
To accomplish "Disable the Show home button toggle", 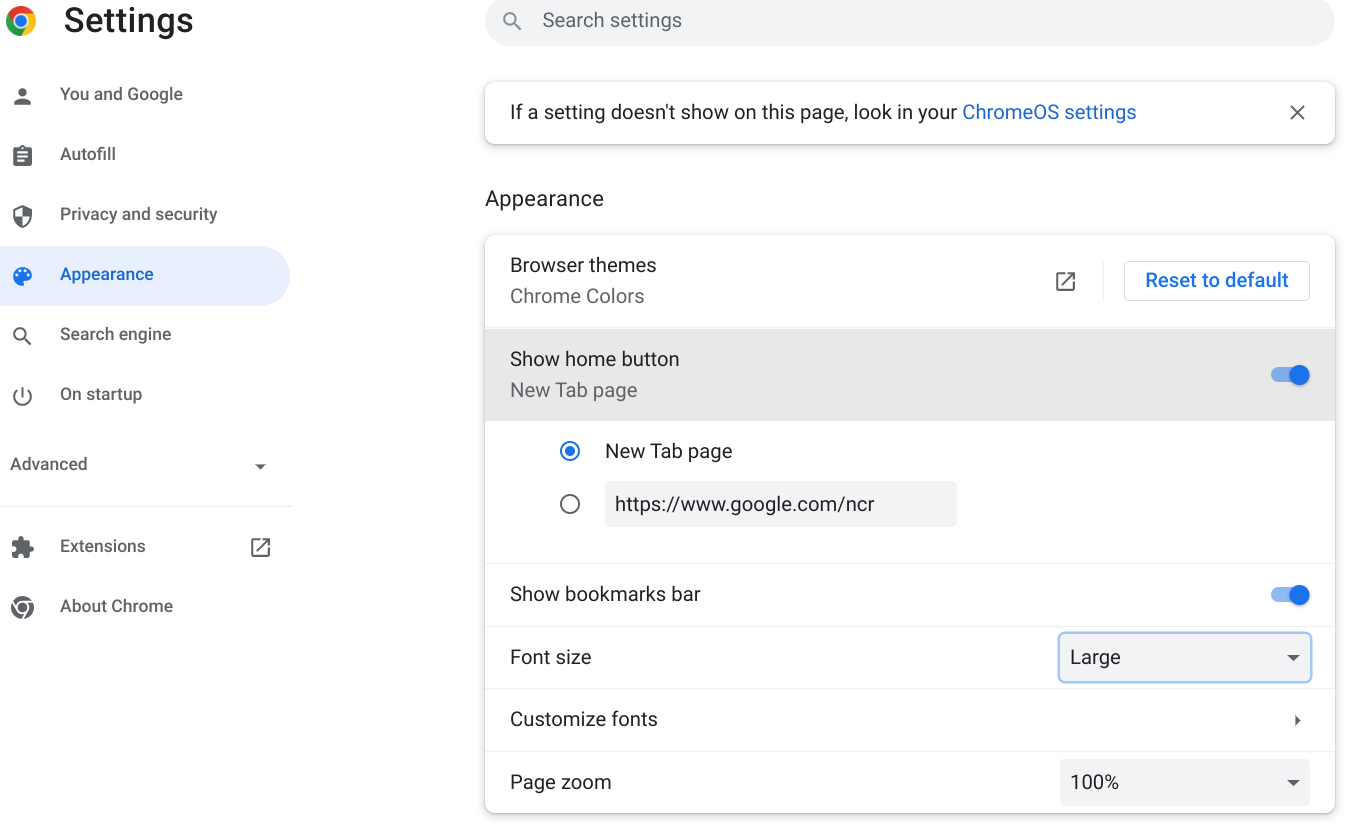I will pyautogui.click(x=1290, y=375).
